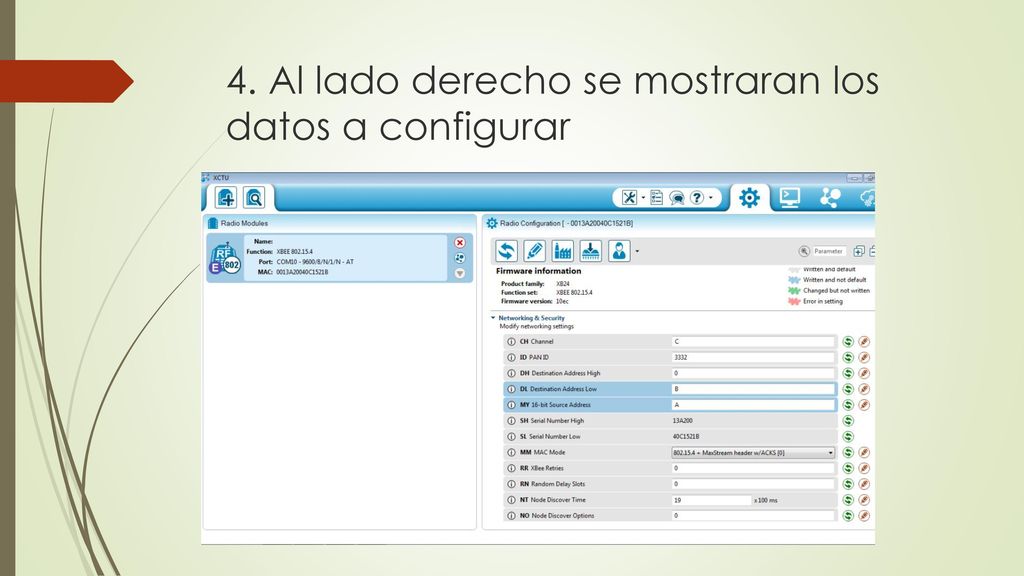The width and height of the screenshot is (1024, 576).
Task: Refresh the MM MAC Mode parameter
Action: (x=848, y=452)
